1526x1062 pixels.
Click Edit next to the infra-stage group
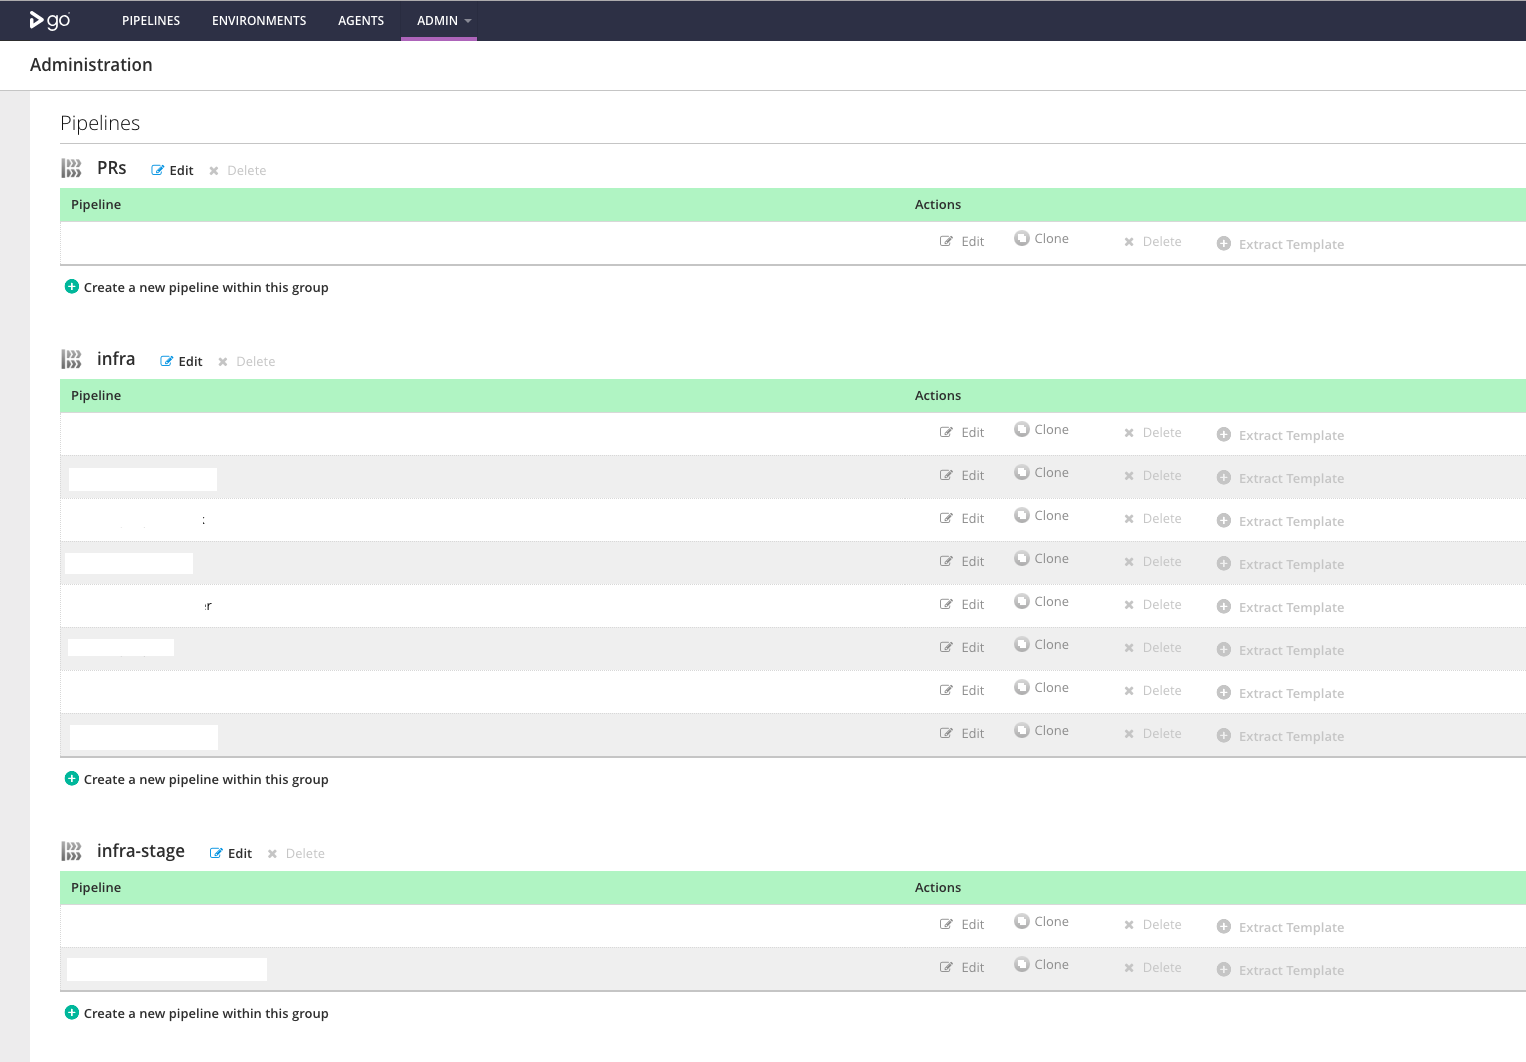point(230,852)
